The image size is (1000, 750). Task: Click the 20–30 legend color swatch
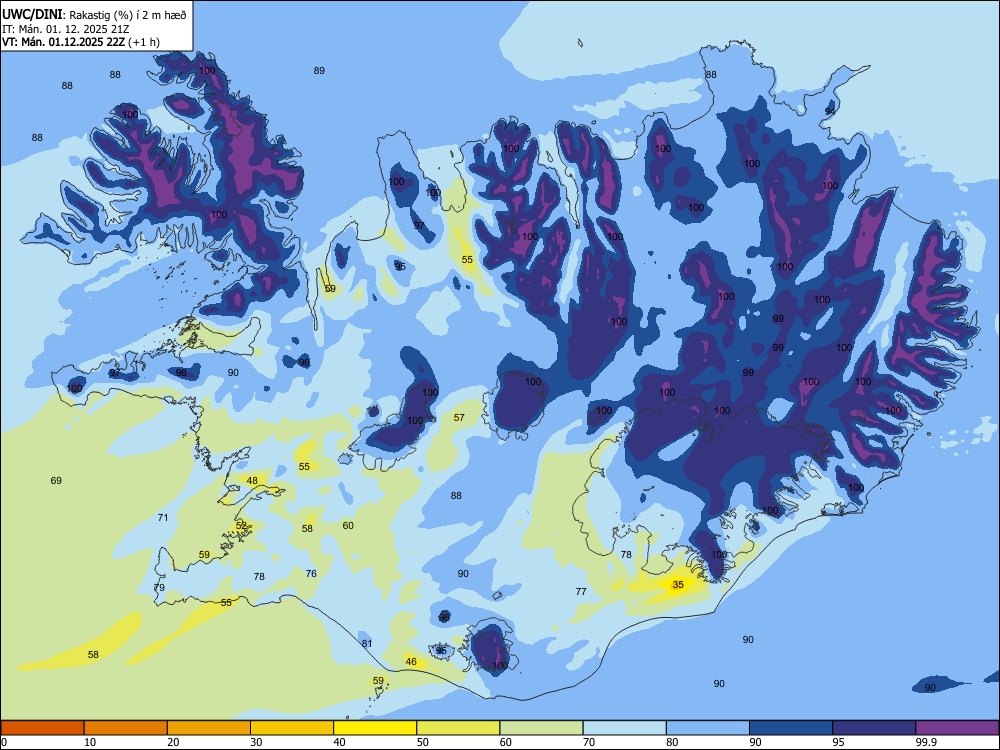(209, 728)
